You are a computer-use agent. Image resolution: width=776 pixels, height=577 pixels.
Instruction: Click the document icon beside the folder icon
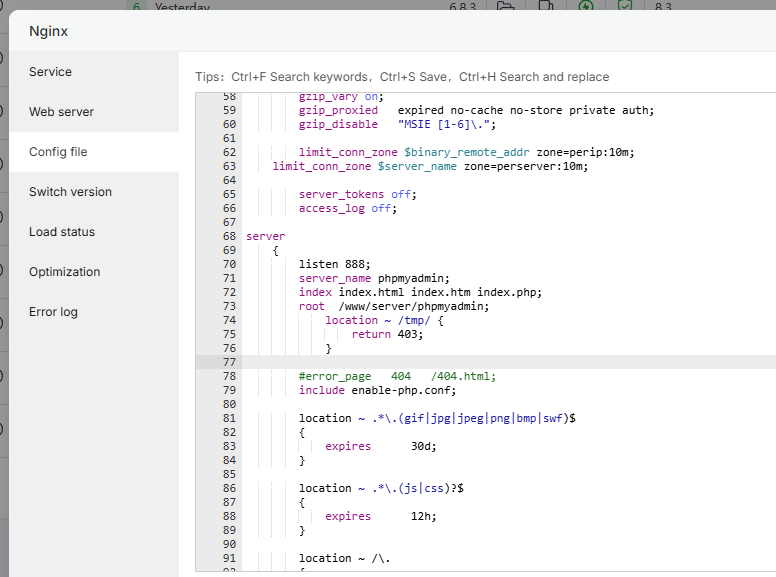546,6
